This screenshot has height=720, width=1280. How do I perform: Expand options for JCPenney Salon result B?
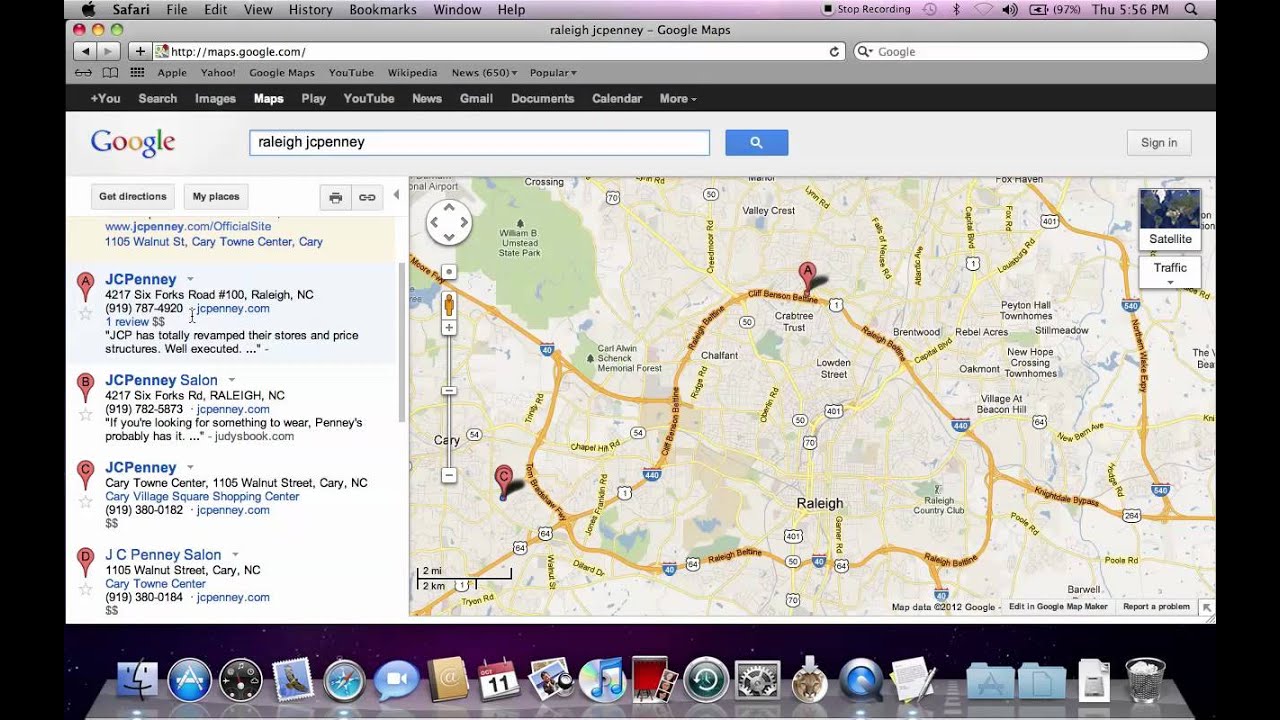[231, 381]
